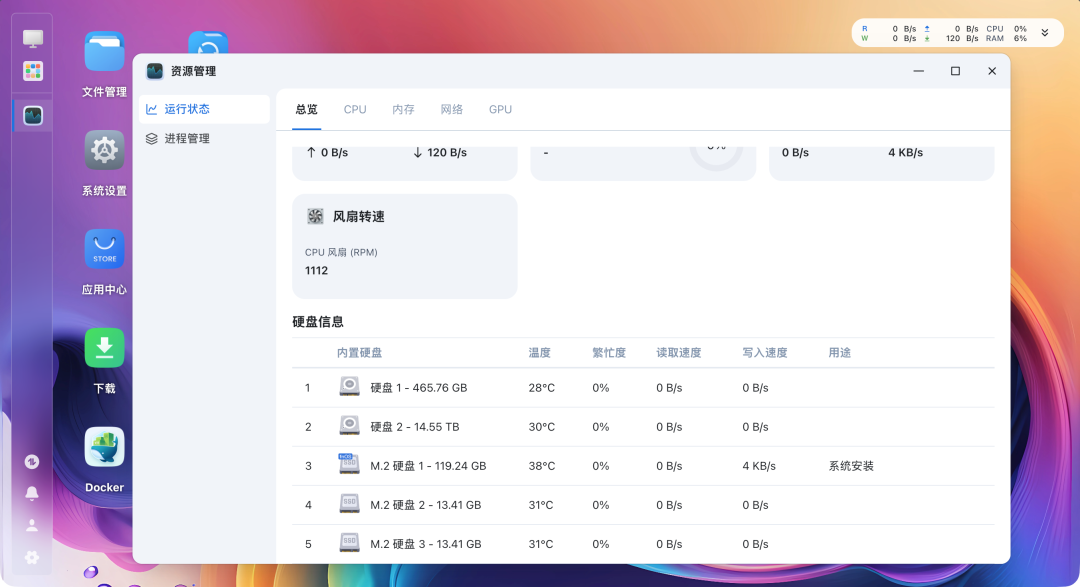Open the 下载 application icon

[103, 347]
